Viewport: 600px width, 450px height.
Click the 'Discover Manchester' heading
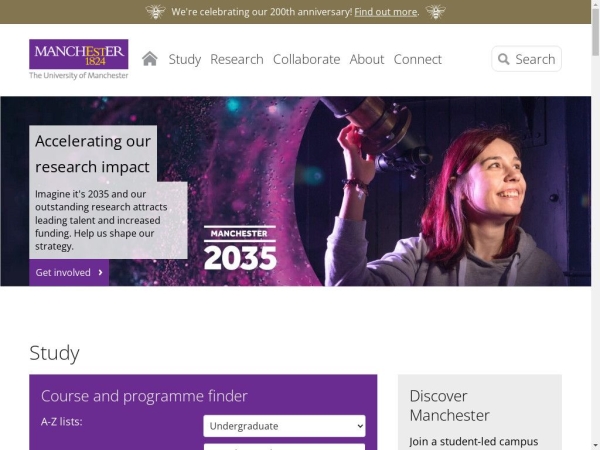click(450, 406)
